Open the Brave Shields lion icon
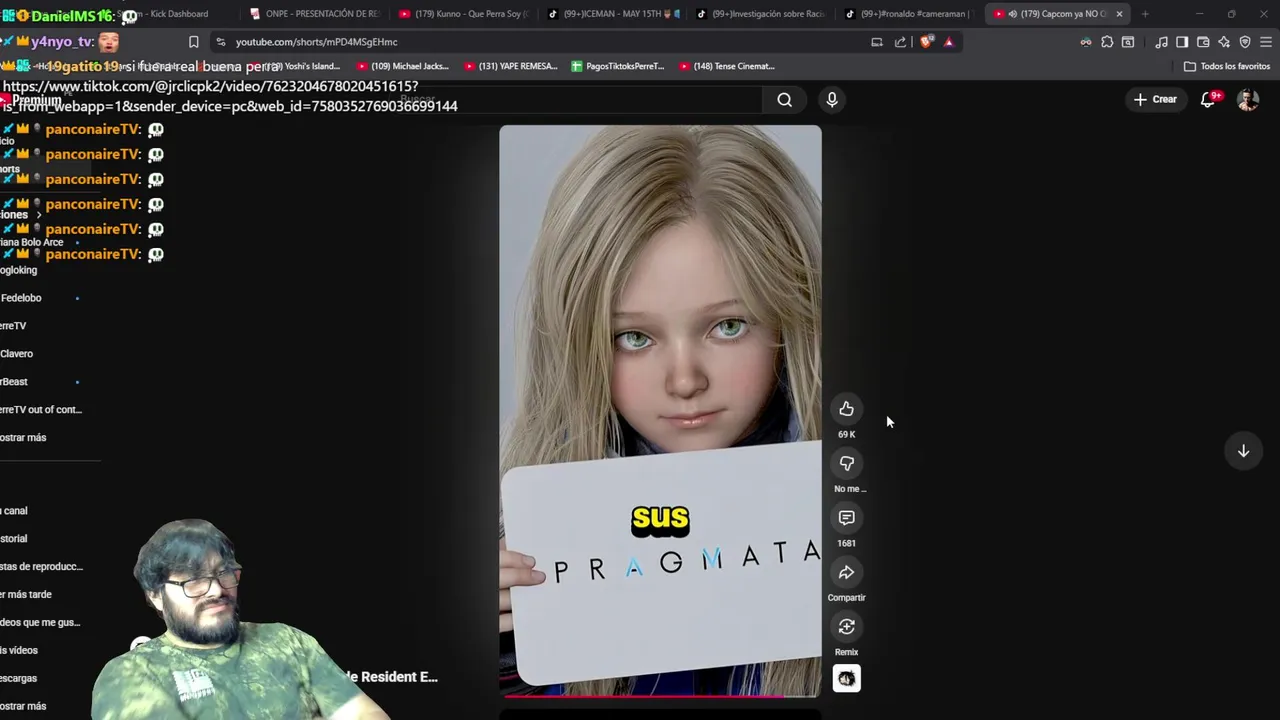The height and width of the screenshot is (720, 1280). [926, 42]
